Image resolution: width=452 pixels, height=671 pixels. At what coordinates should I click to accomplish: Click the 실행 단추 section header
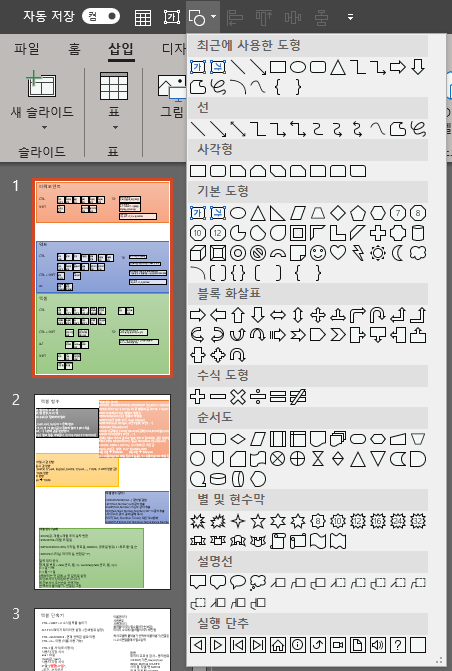tap(308, 623)
